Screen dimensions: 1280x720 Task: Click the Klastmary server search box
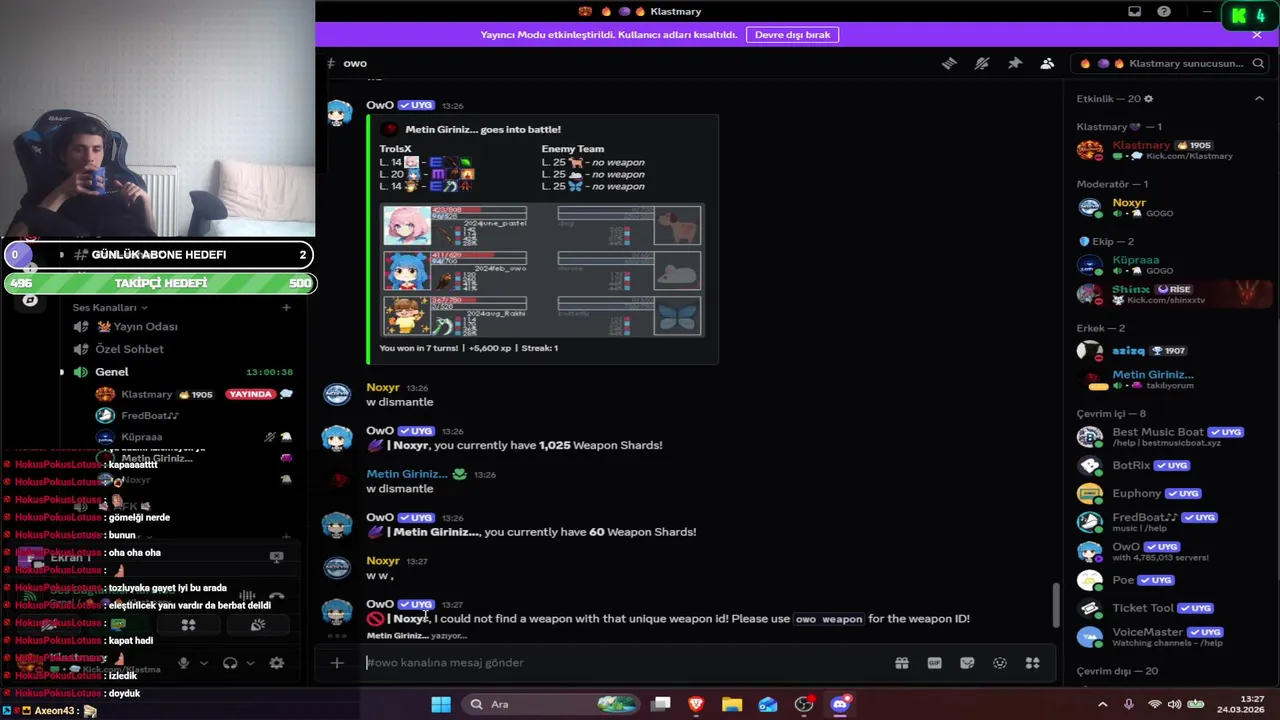click(1170, 63)
